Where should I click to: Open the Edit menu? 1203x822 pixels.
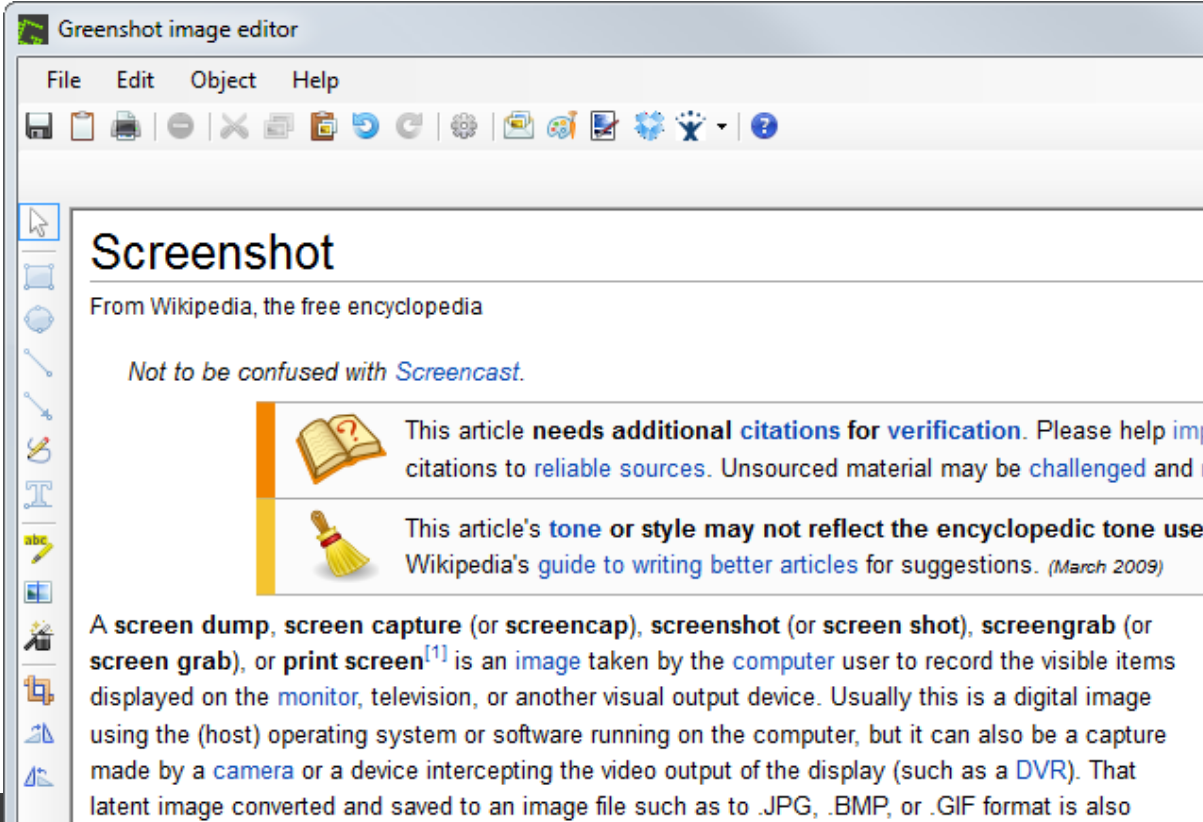135,80
